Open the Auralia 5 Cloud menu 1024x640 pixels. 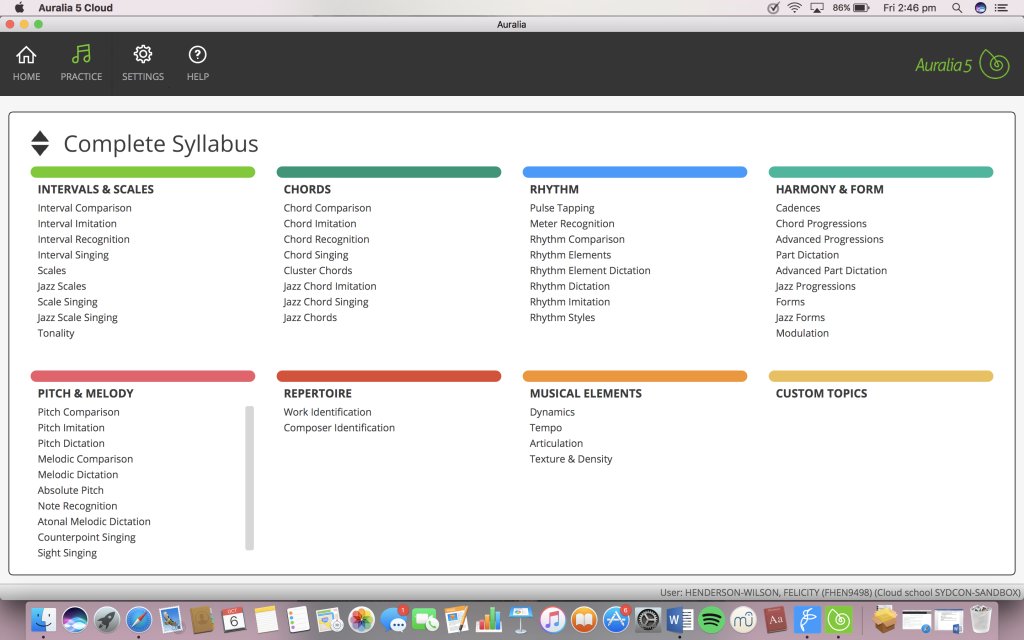76,8
